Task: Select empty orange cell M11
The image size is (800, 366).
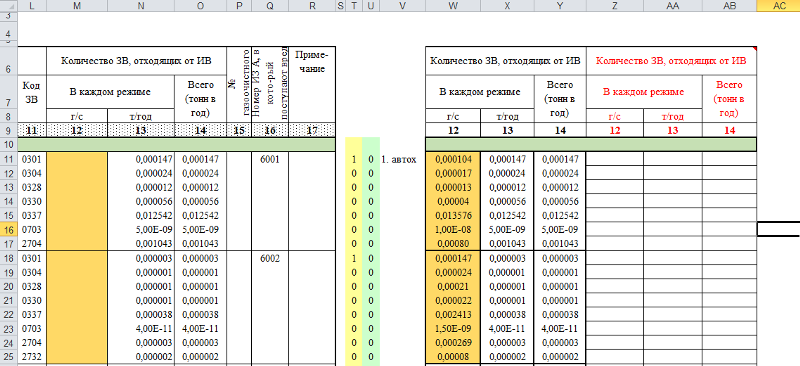Action: pyautogui.click(x=77, y=159)
